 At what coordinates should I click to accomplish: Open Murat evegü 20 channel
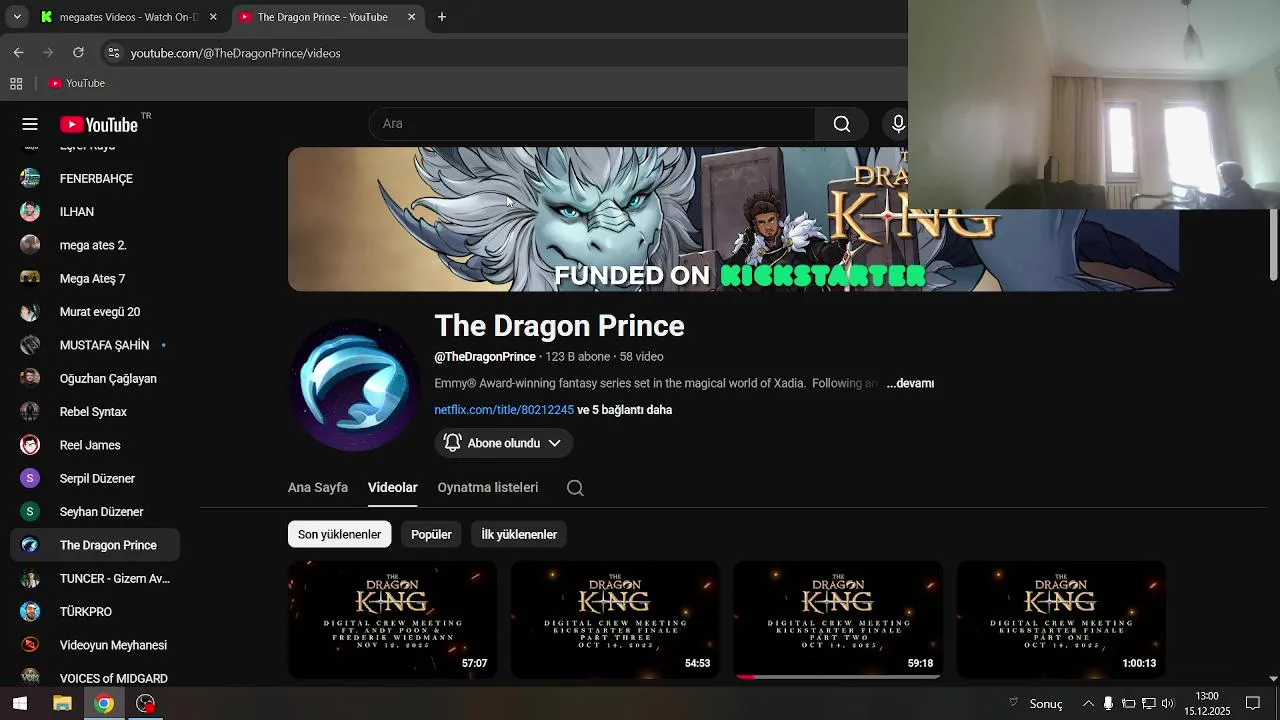pos(95,312)
